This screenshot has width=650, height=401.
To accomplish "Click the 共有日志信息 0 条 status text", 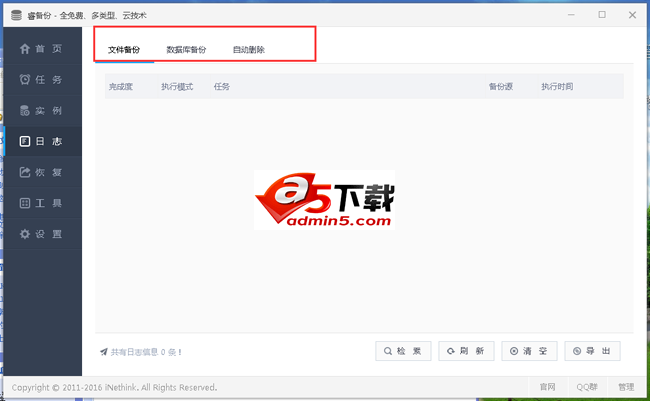I will click(x=146, y=352).
